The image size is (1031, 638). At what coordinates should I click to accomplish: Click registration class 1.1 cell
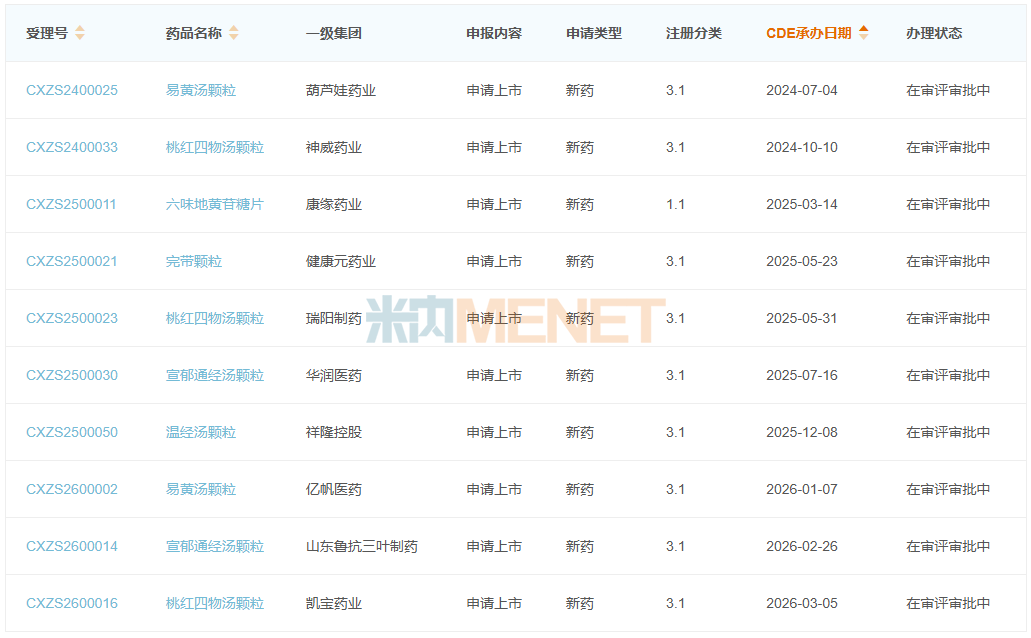pyautogui.click(x=675, y=205)
